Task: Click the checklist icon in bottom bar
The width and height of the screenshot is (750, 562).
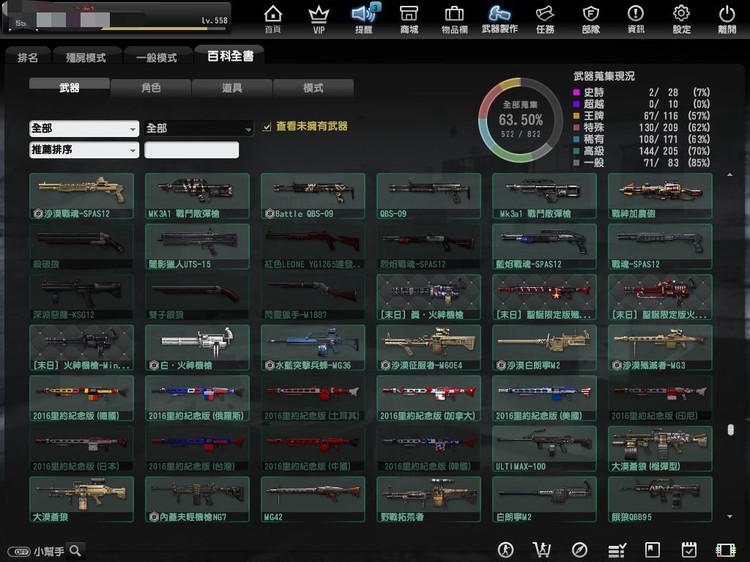Action: [617, 550]
